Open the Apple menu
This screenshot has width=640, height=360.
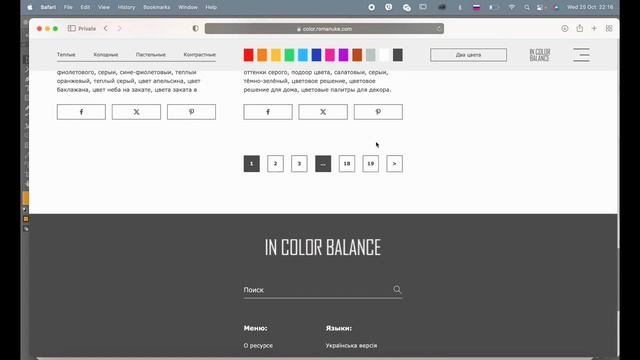point(30,7)
